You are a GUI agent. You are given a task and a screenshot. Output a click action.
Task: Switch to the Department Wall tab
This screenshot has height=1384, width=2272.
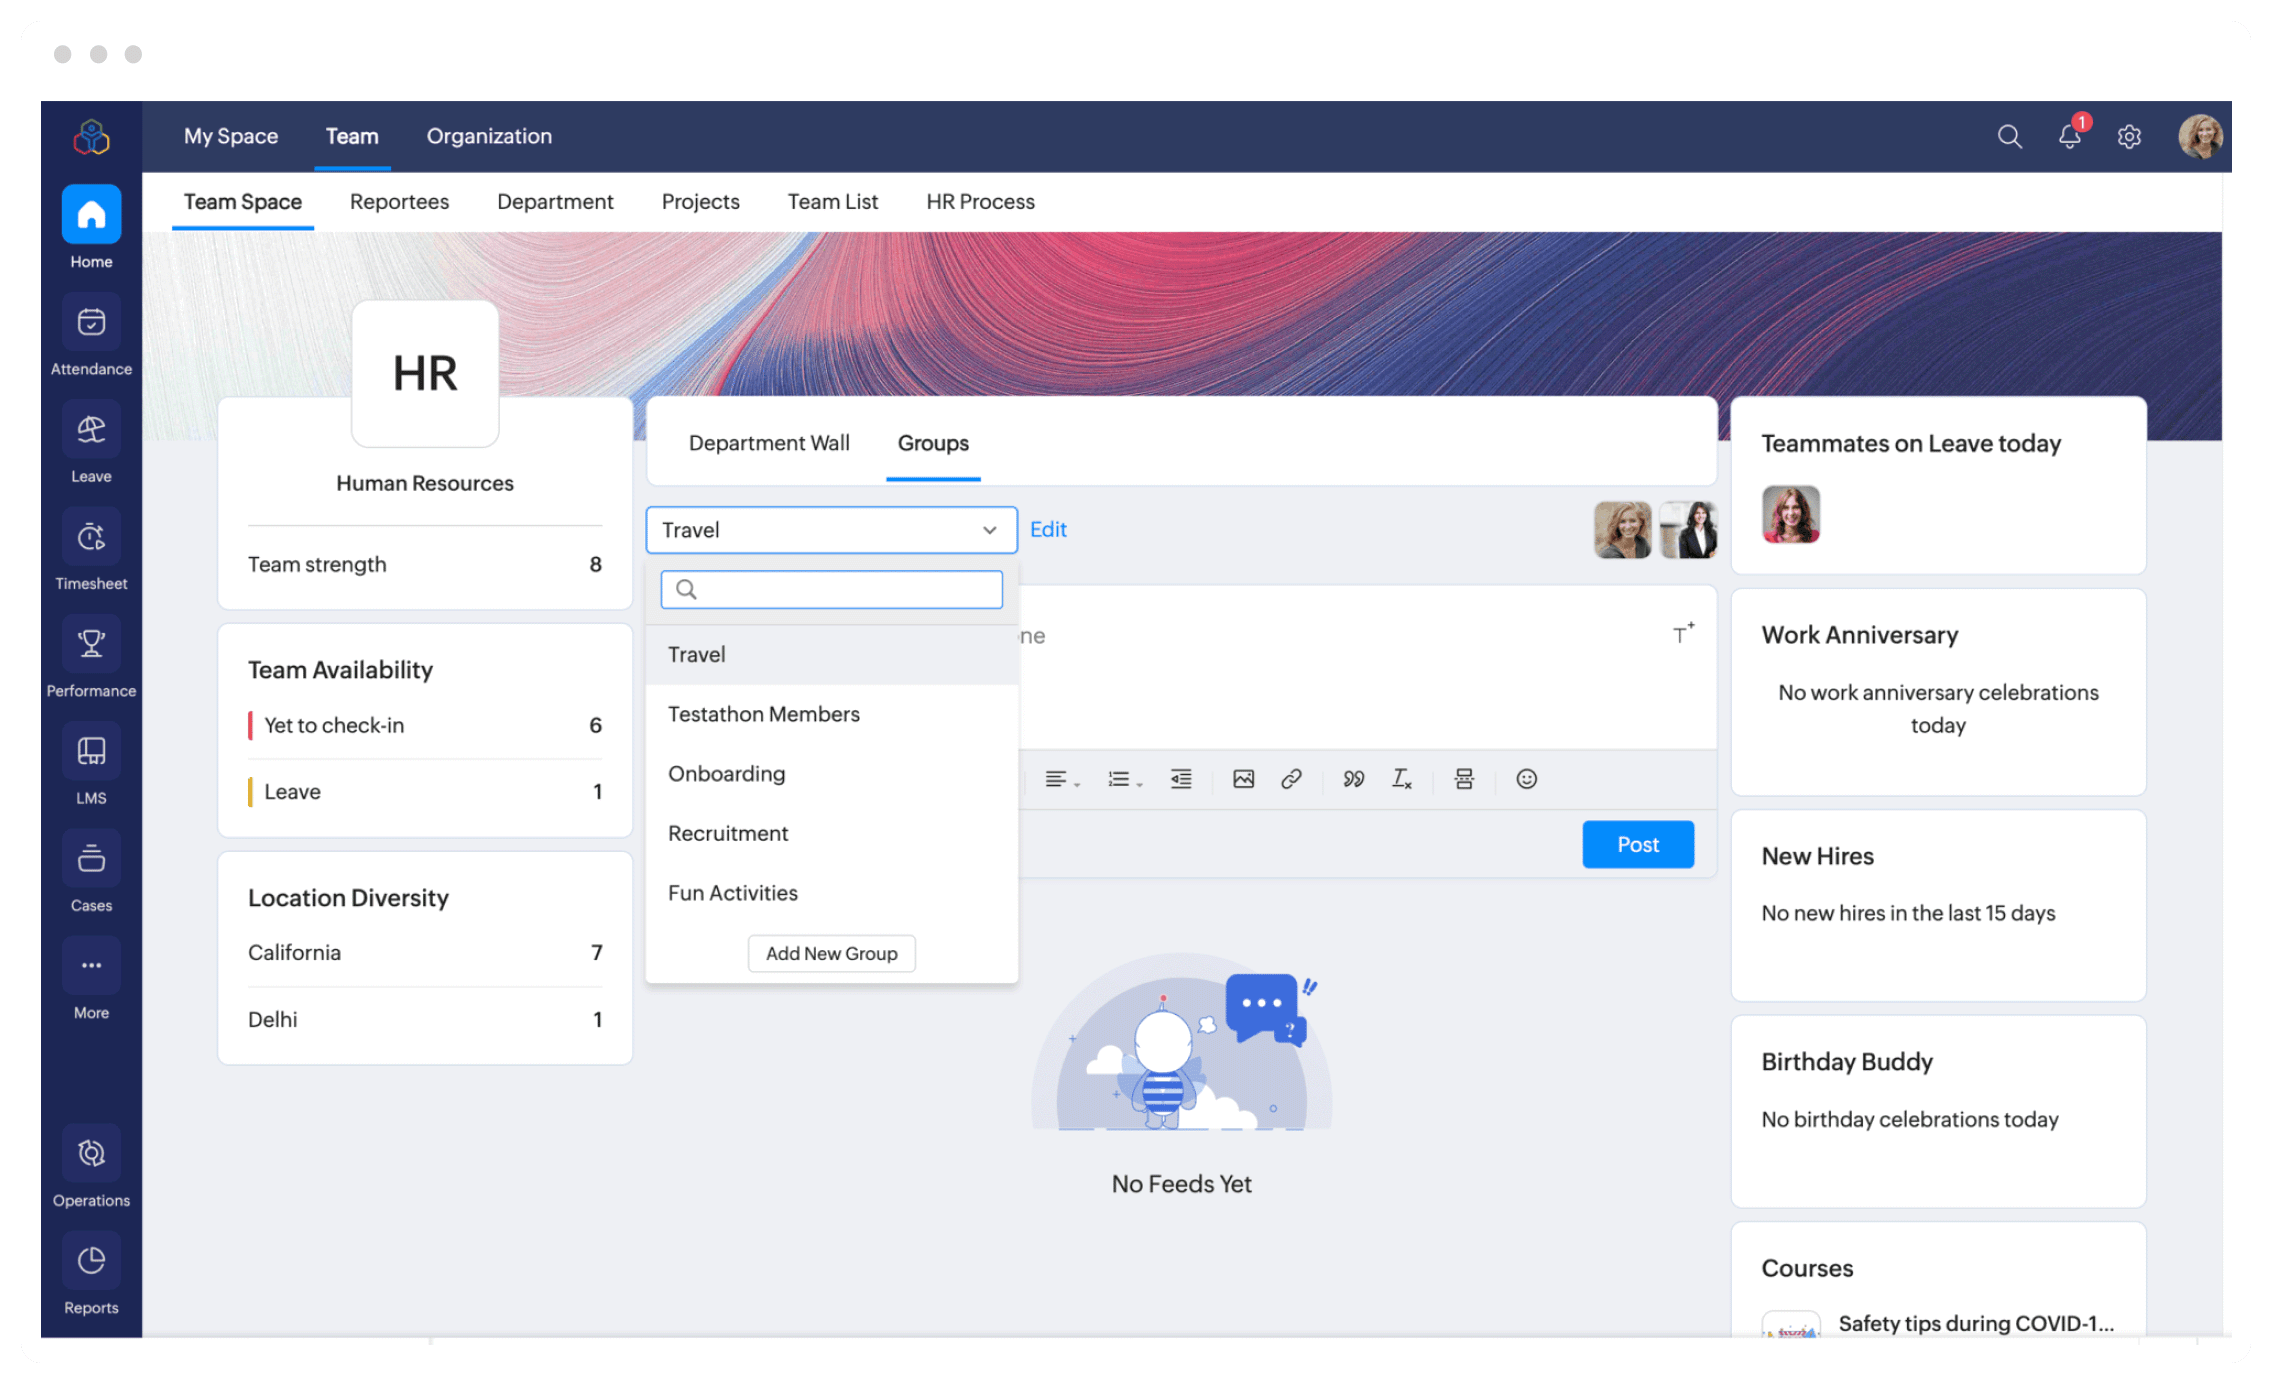point(769,443)
